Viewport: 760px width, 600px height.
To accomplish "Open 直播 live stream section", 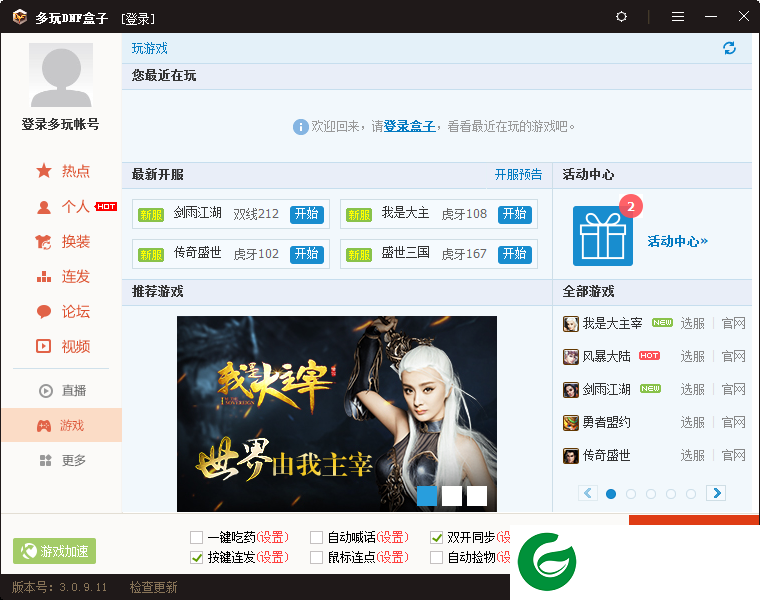I will pyautogui.click(x=62, y=391).
